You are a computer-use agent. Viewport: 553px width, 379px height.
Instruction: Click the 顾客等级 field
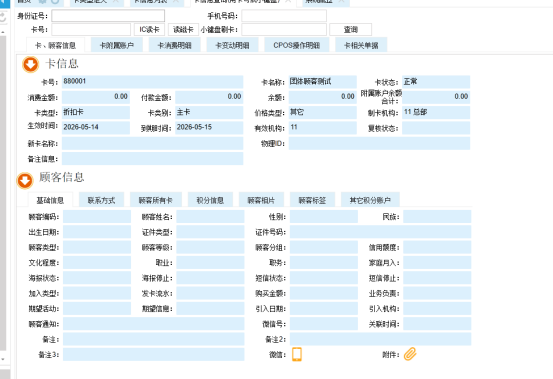tap(210, 247)
